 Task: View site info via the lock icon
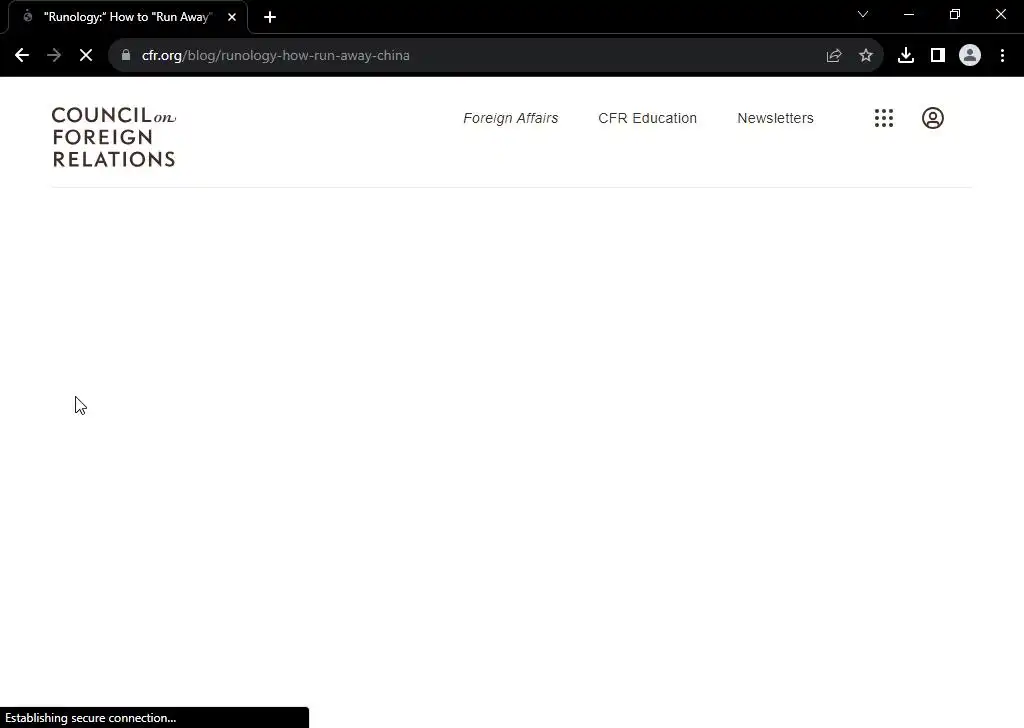(126, 55)
